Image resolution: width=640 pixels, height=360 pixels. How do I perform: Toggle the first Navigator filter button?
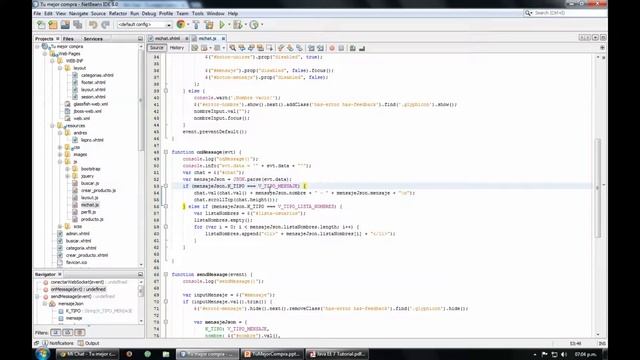coord(56,333)
